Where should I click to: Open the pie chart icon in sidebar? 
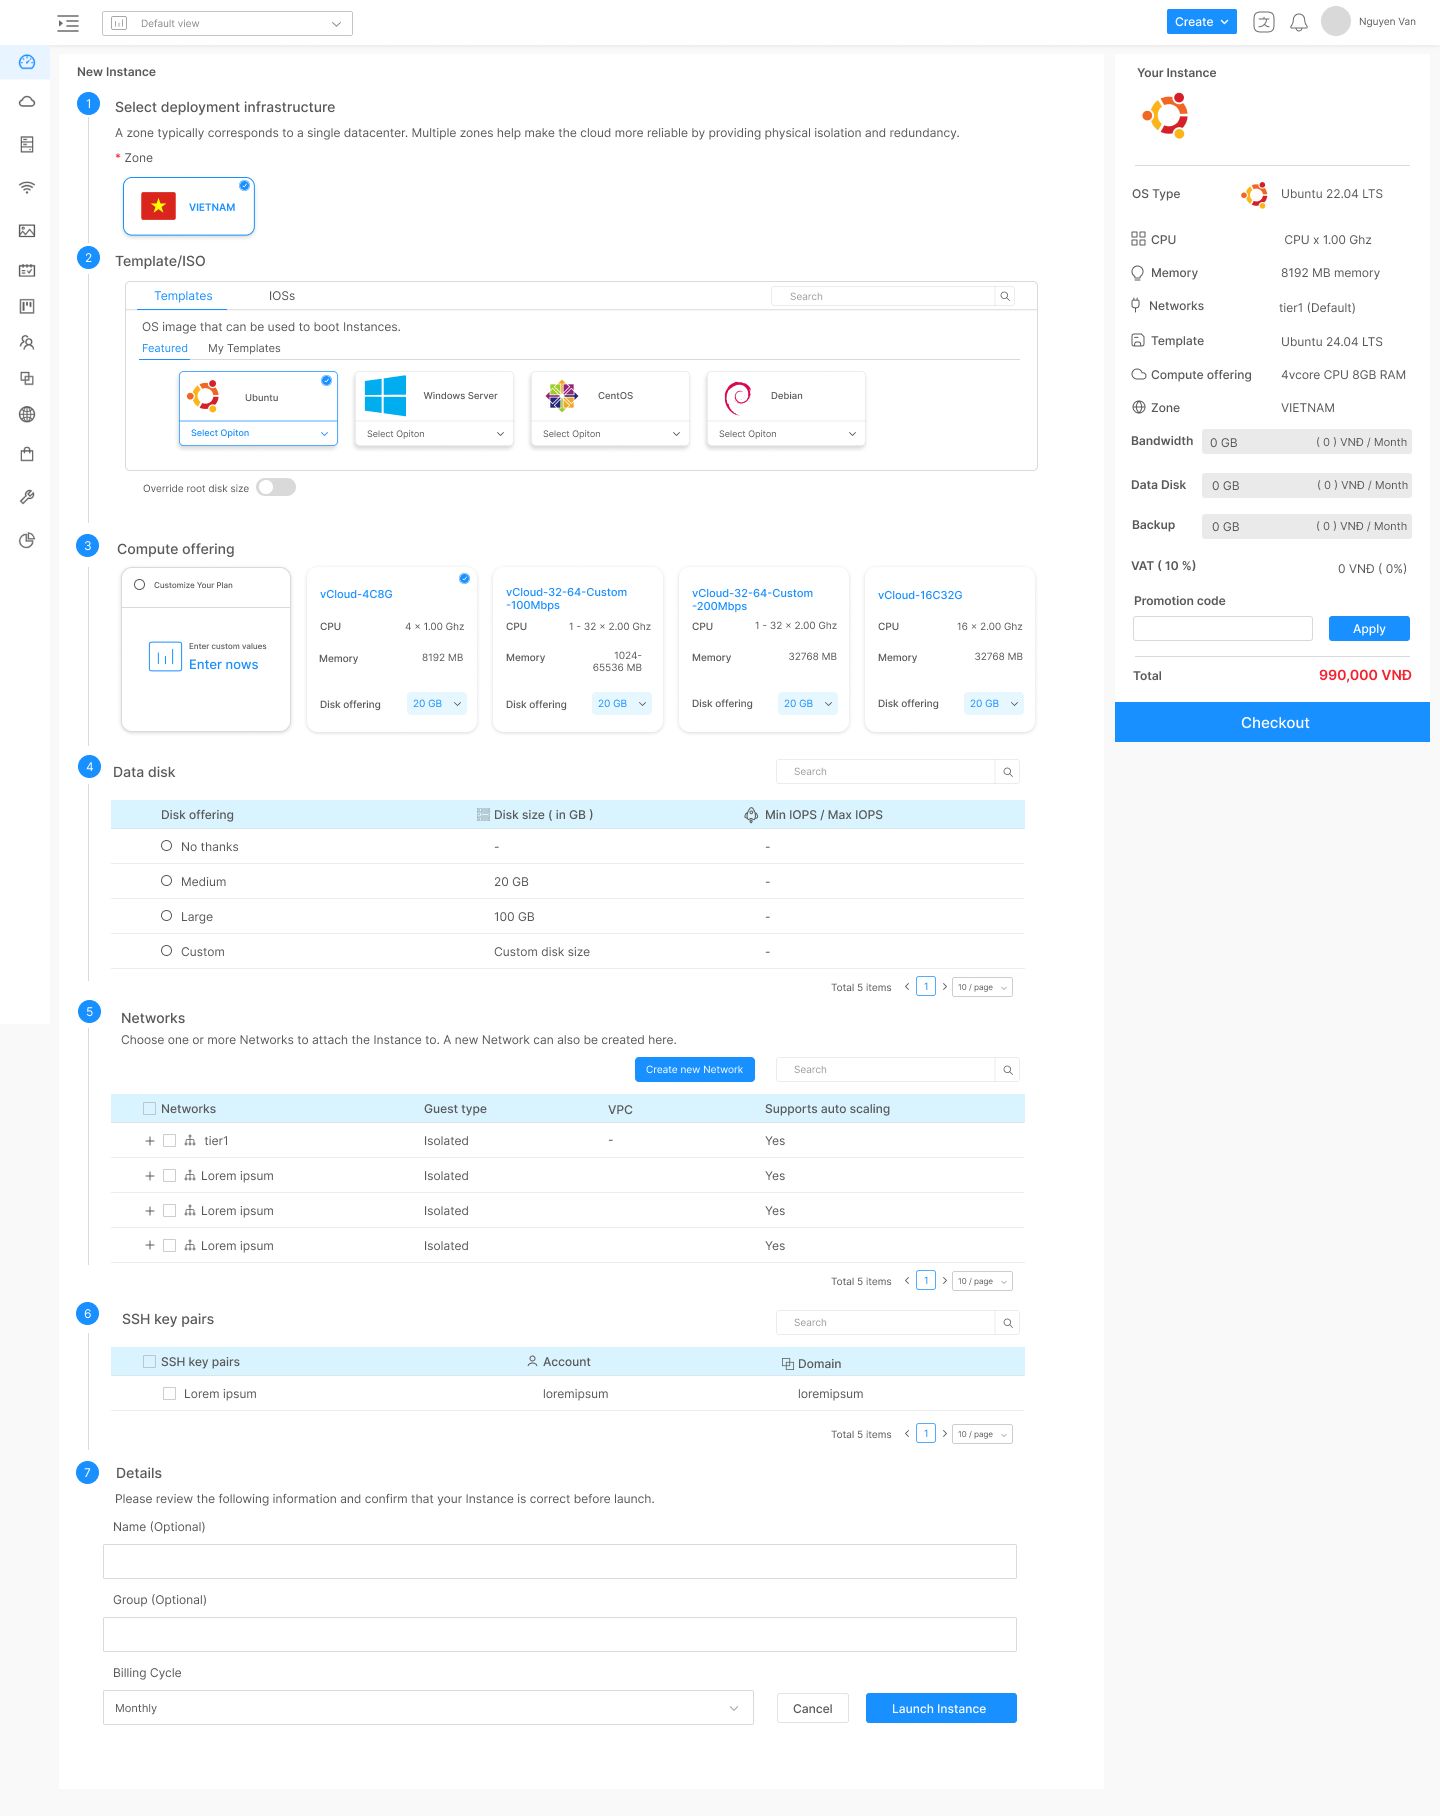[27, 540]
